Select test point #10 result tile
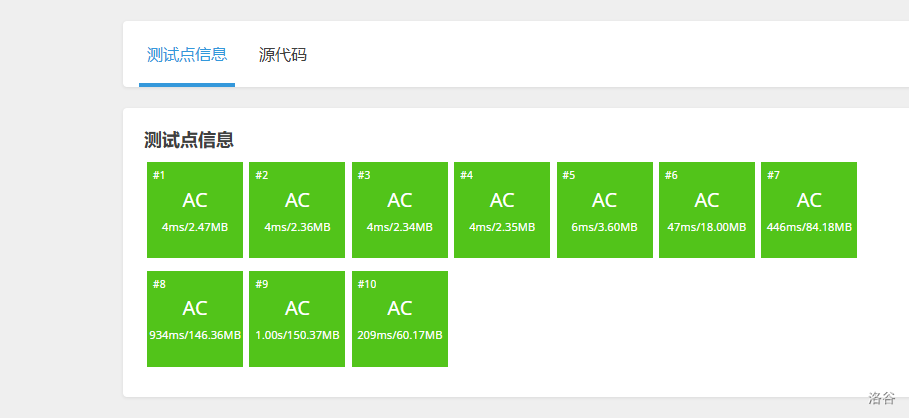909x418 pixels. point(400,318)
